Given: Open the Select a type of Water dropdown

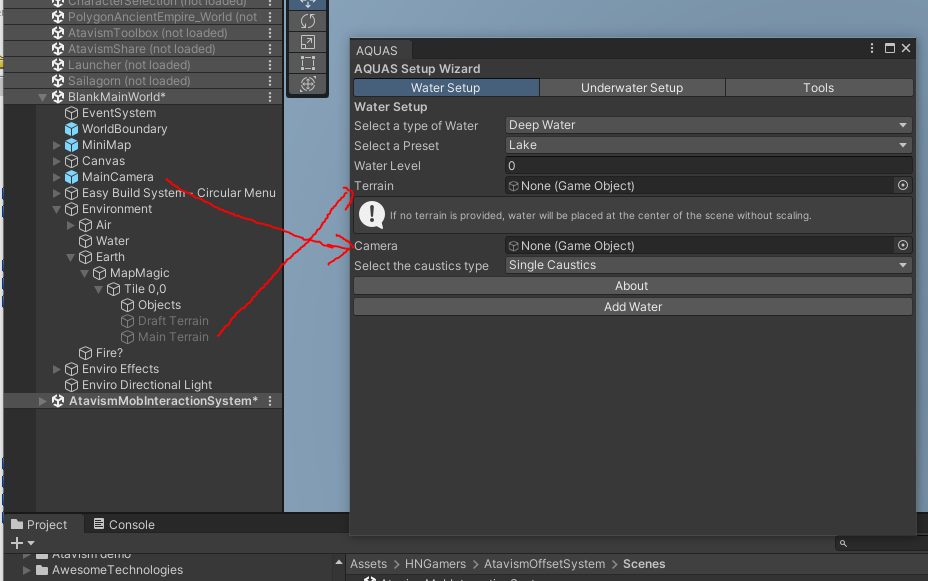Looking at the screenshot, I should [708, 125].
